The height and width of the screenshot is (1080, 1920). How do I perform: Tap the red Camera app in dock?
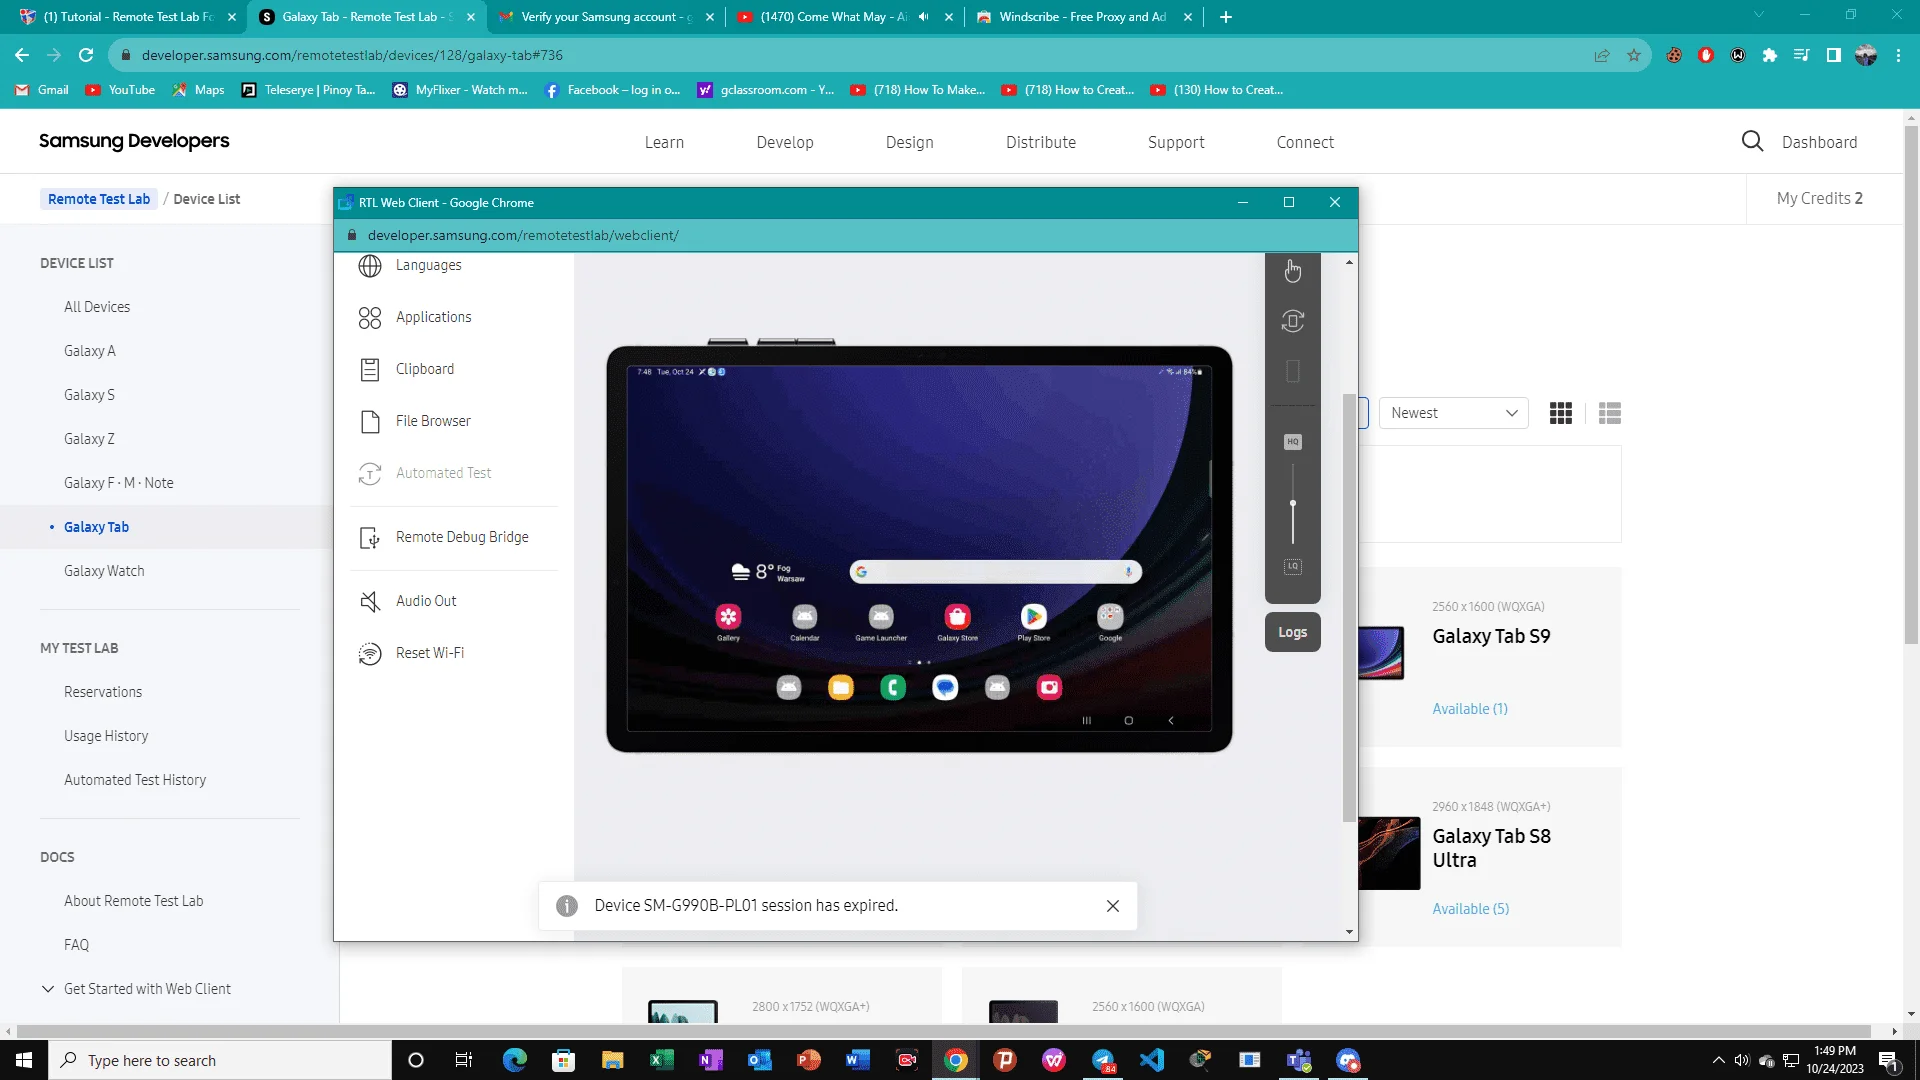click(x=1049, y=687)
